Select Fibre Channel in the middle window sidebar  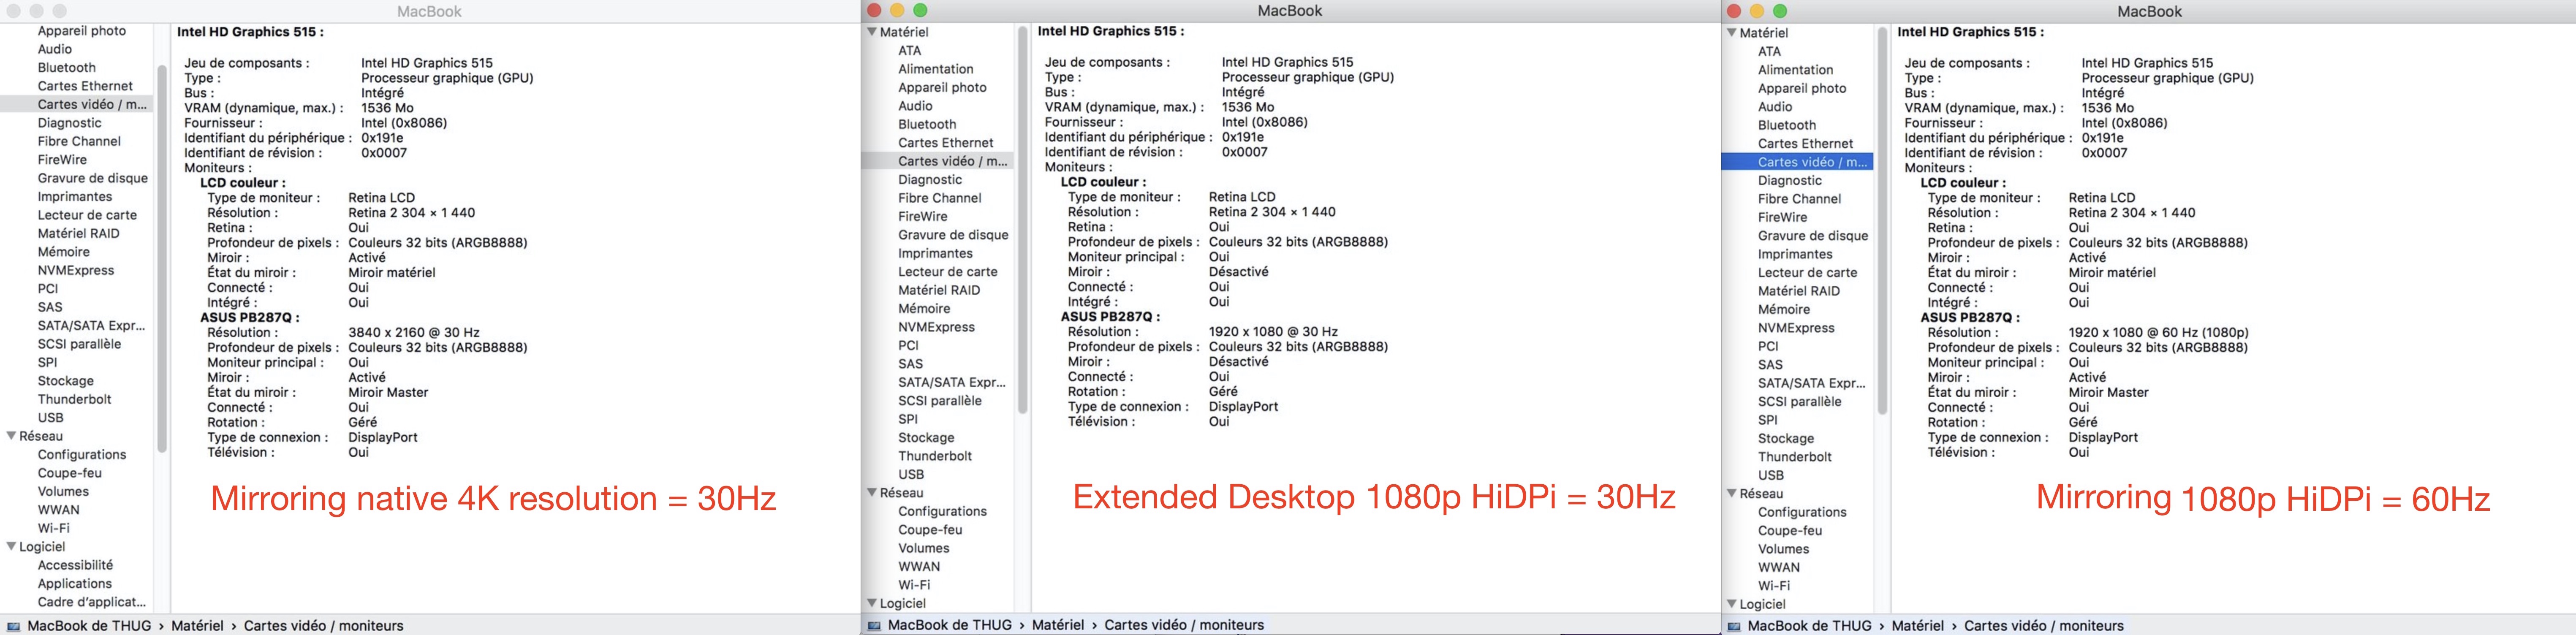[x=940, y=198]
